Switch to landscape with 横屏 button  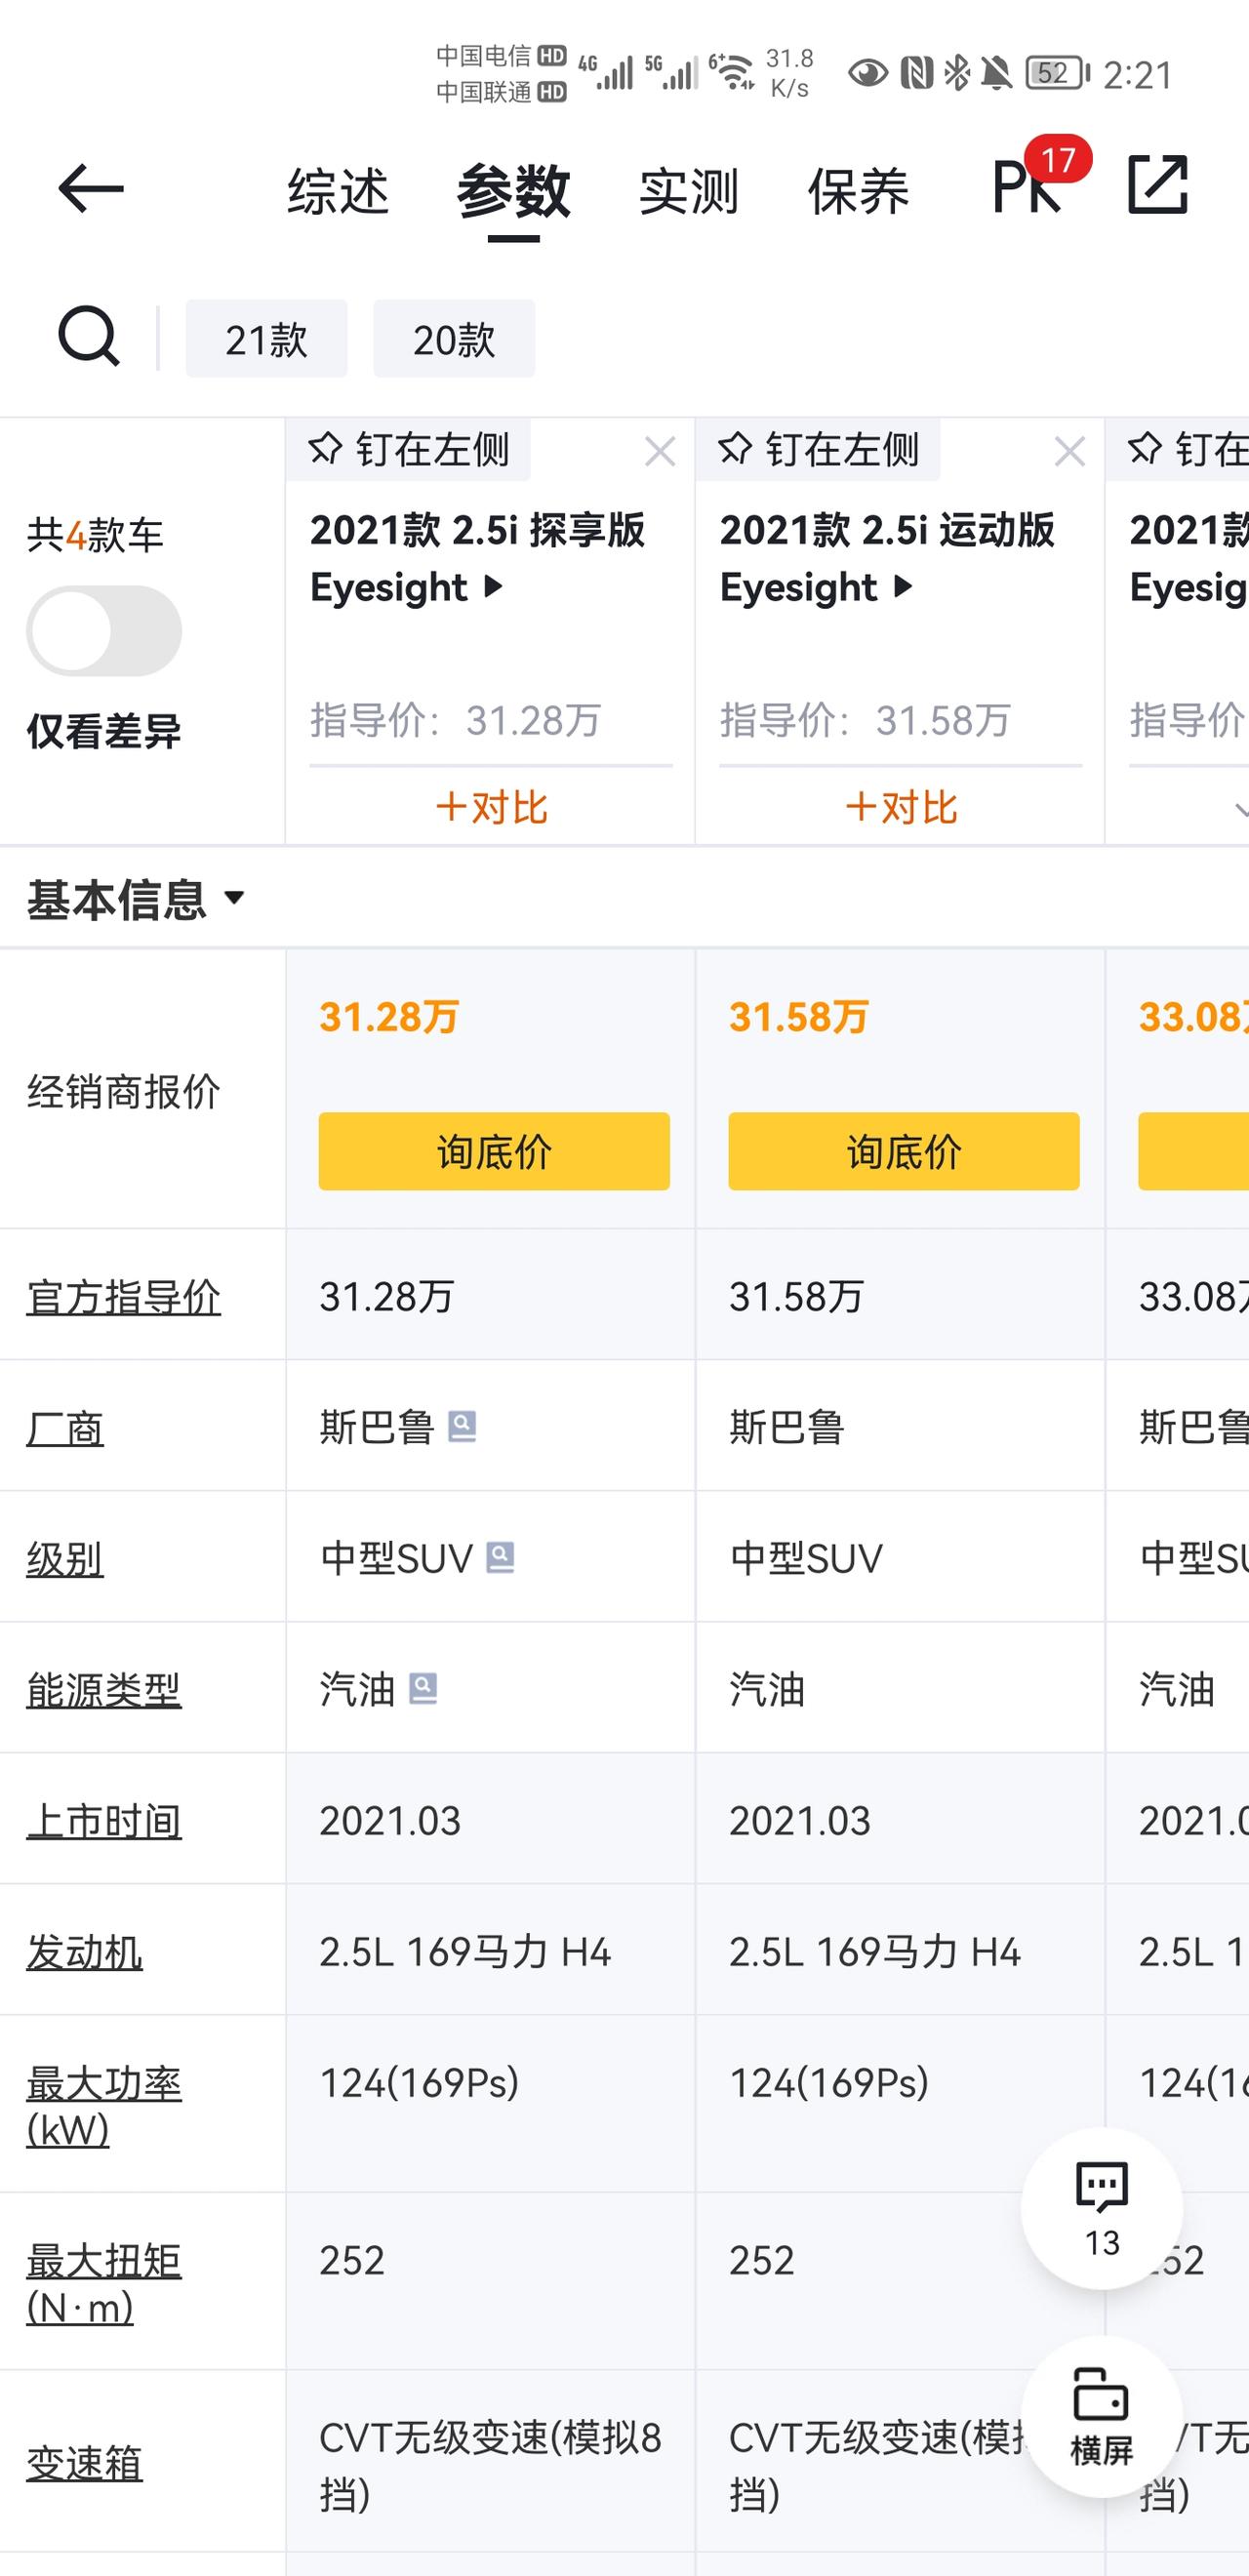pyautogui.click(x=1102, y=2416)
